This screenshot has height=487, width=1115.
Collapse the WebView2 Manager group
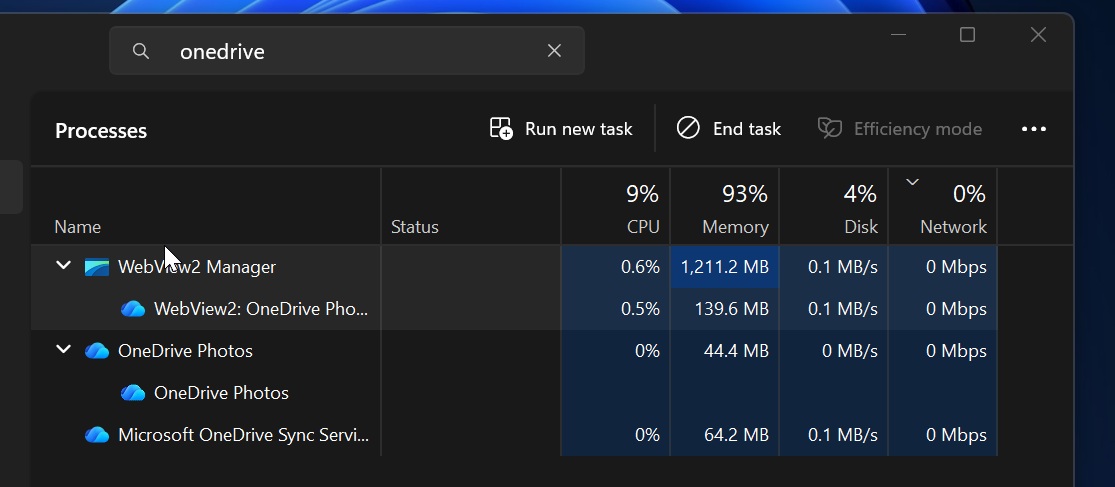tap(63, 265)
